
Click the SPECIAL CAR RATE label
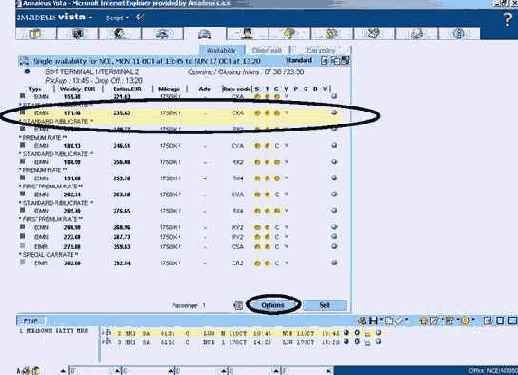point(49,255)
